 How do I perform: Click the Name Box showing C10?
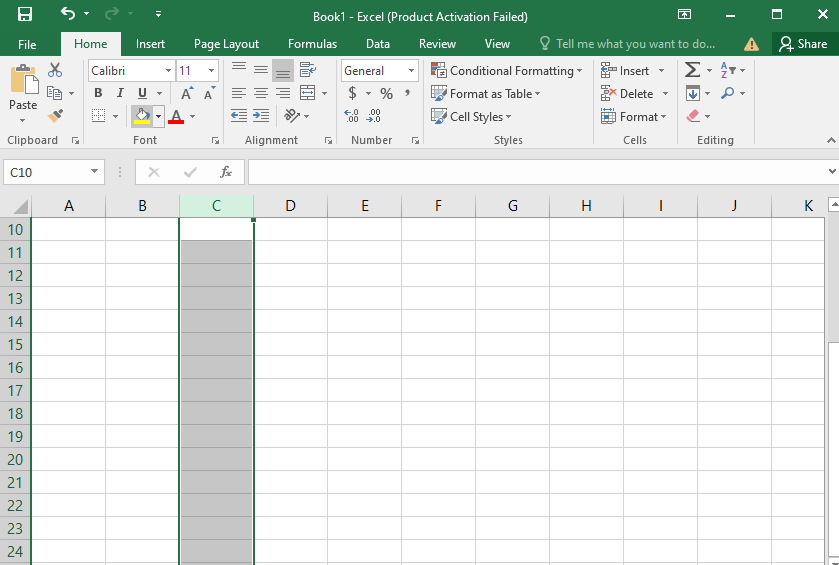[54, 172]
